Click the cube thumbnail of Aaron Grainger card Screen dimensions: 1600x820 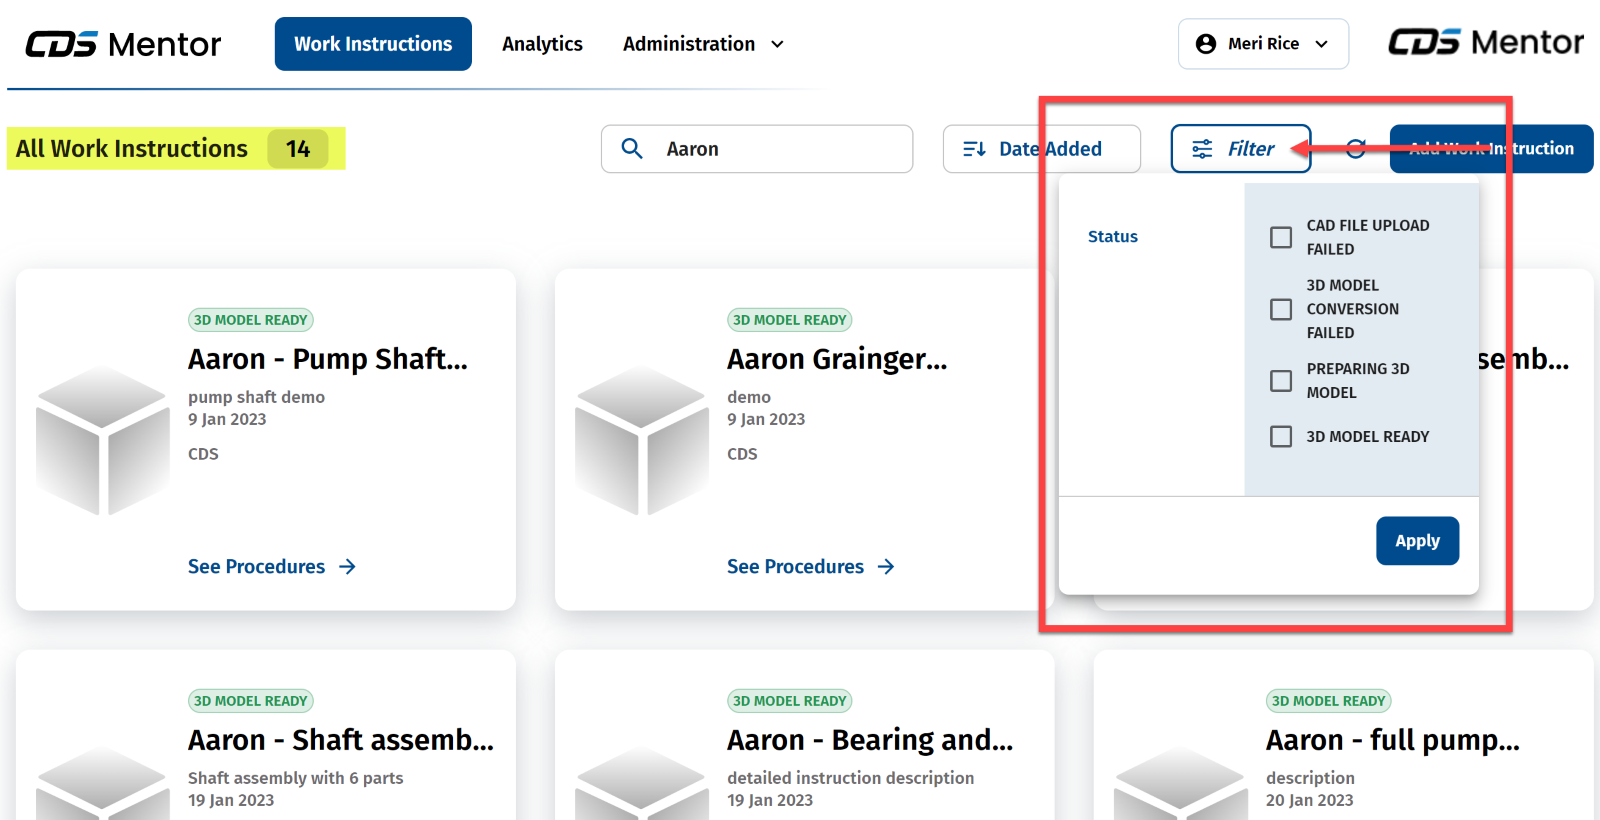click(642, 440)
